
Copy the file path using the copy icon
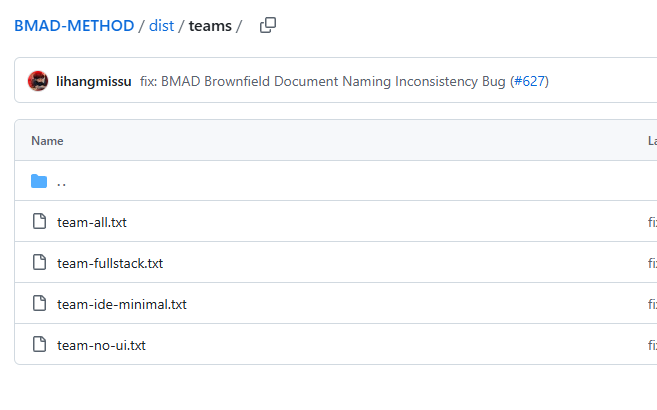pos(267,26)
